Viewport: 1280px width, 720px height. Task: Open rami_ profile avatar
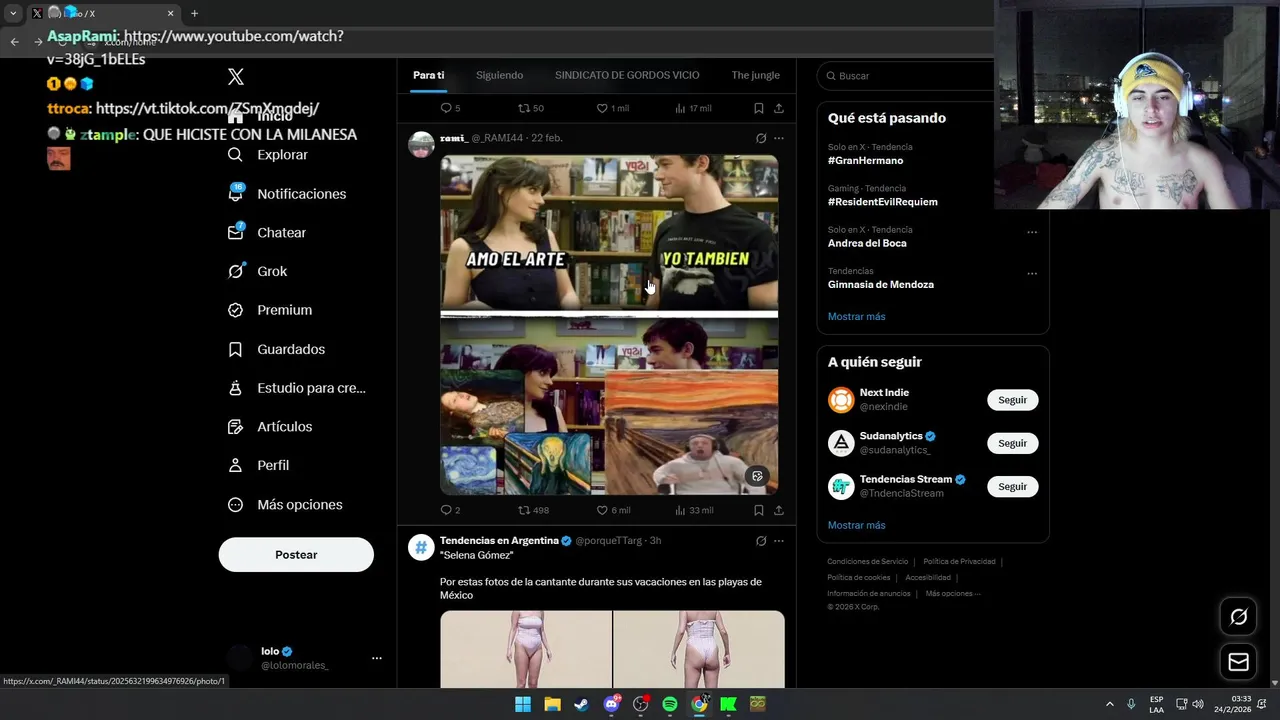tap(421, 145)
